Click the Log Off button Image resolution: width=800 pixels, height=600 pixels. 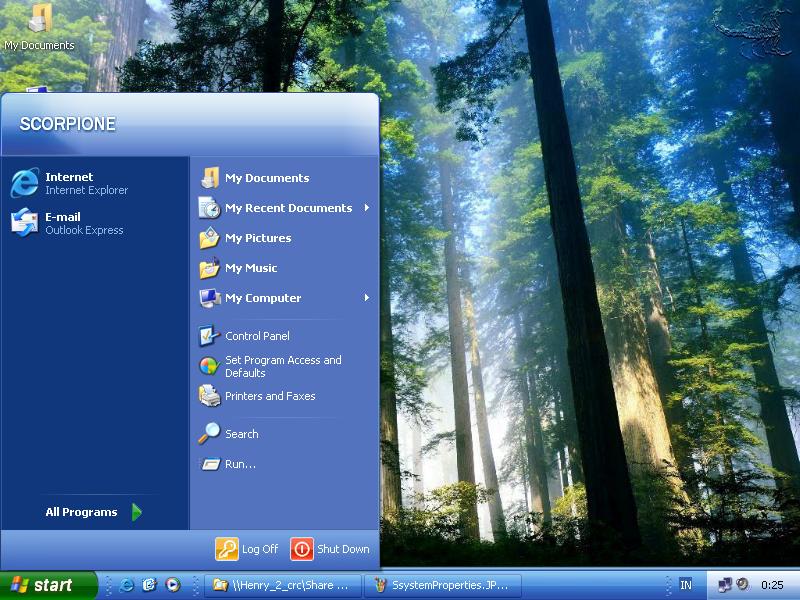(248, 549)
